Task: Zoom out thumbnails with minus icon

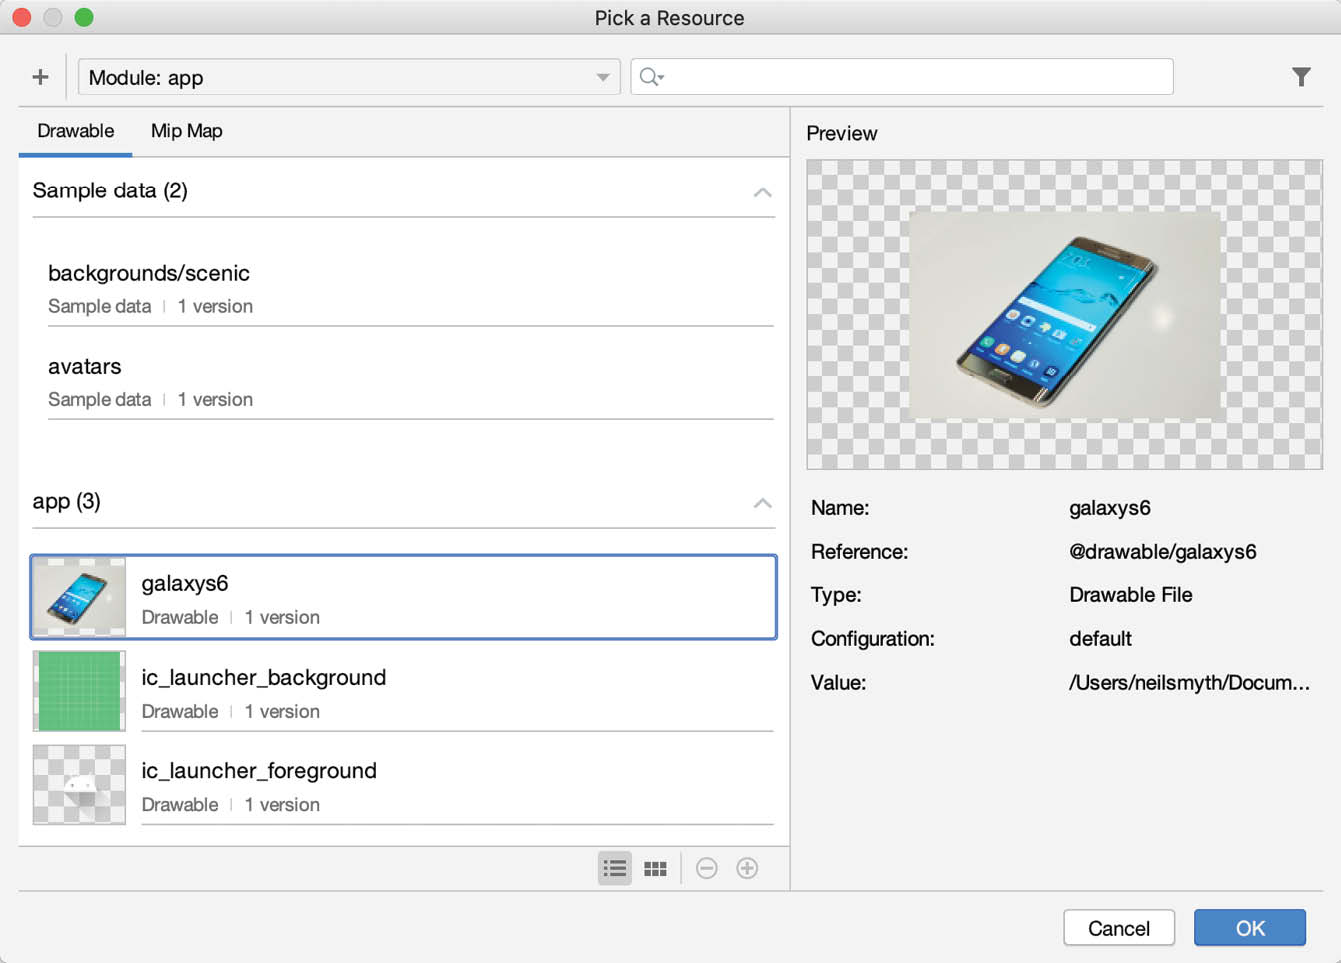Action: pos(707,868)
